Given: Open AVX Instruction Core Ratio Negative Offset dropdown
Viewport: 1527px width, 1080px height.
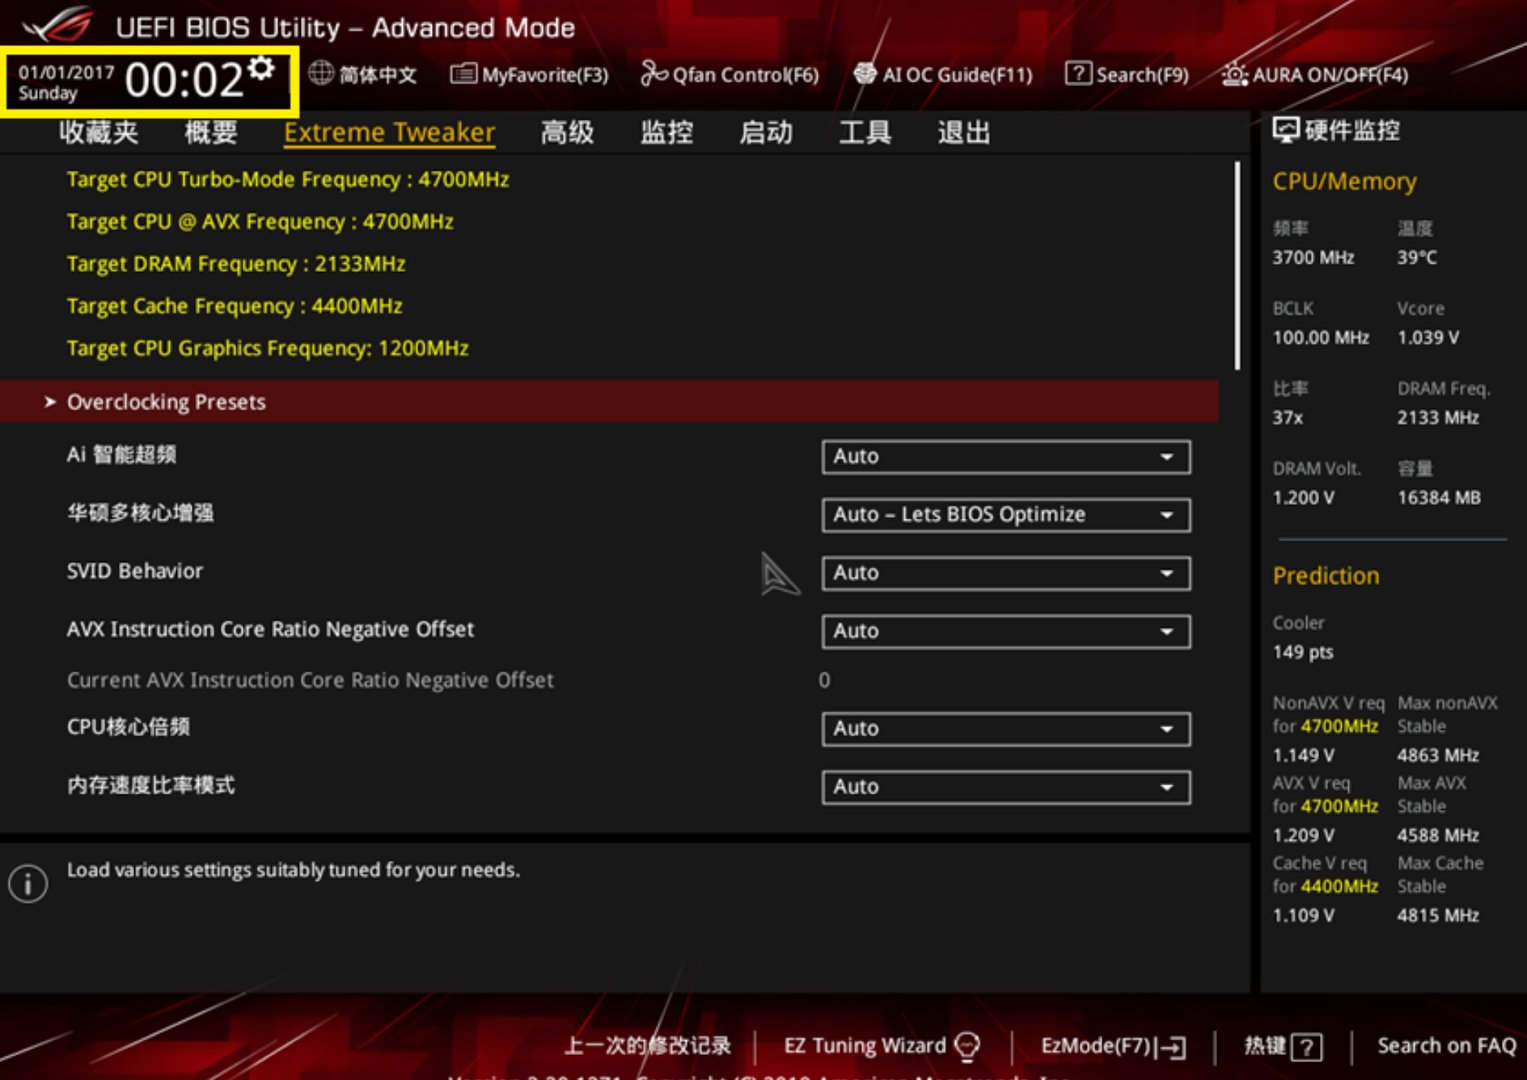Looking at the screenshot, I should pyautogui.click(x=1005, y=631).
